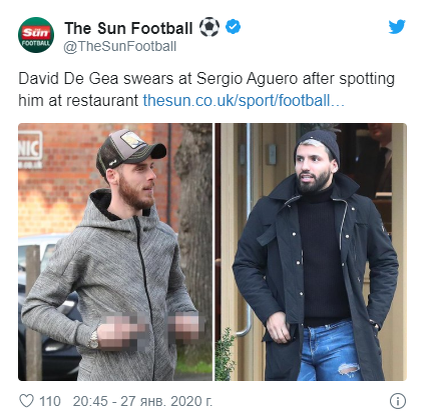The height and width of the screenshot is (416, 433).
Task: Like the tweet with the heart icon
Action: tap(26, 401)
